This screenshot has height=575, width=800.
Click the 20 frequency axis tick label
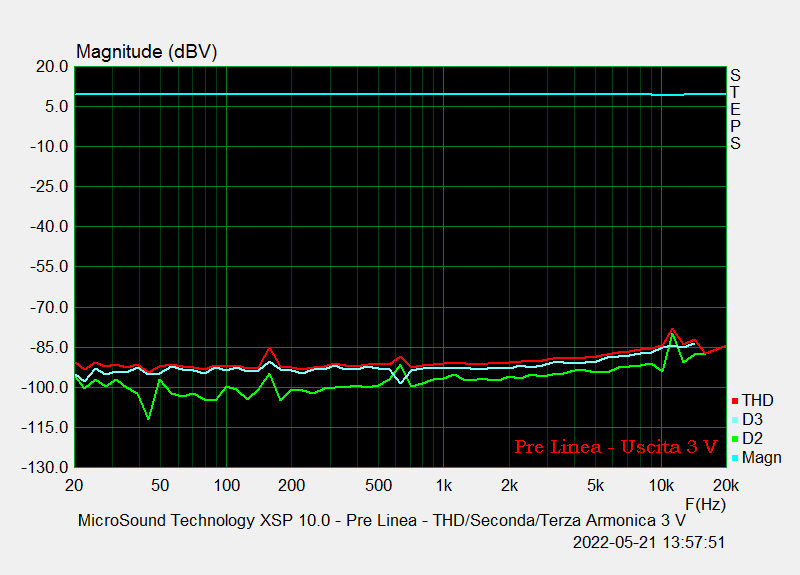tap(74, 485)
